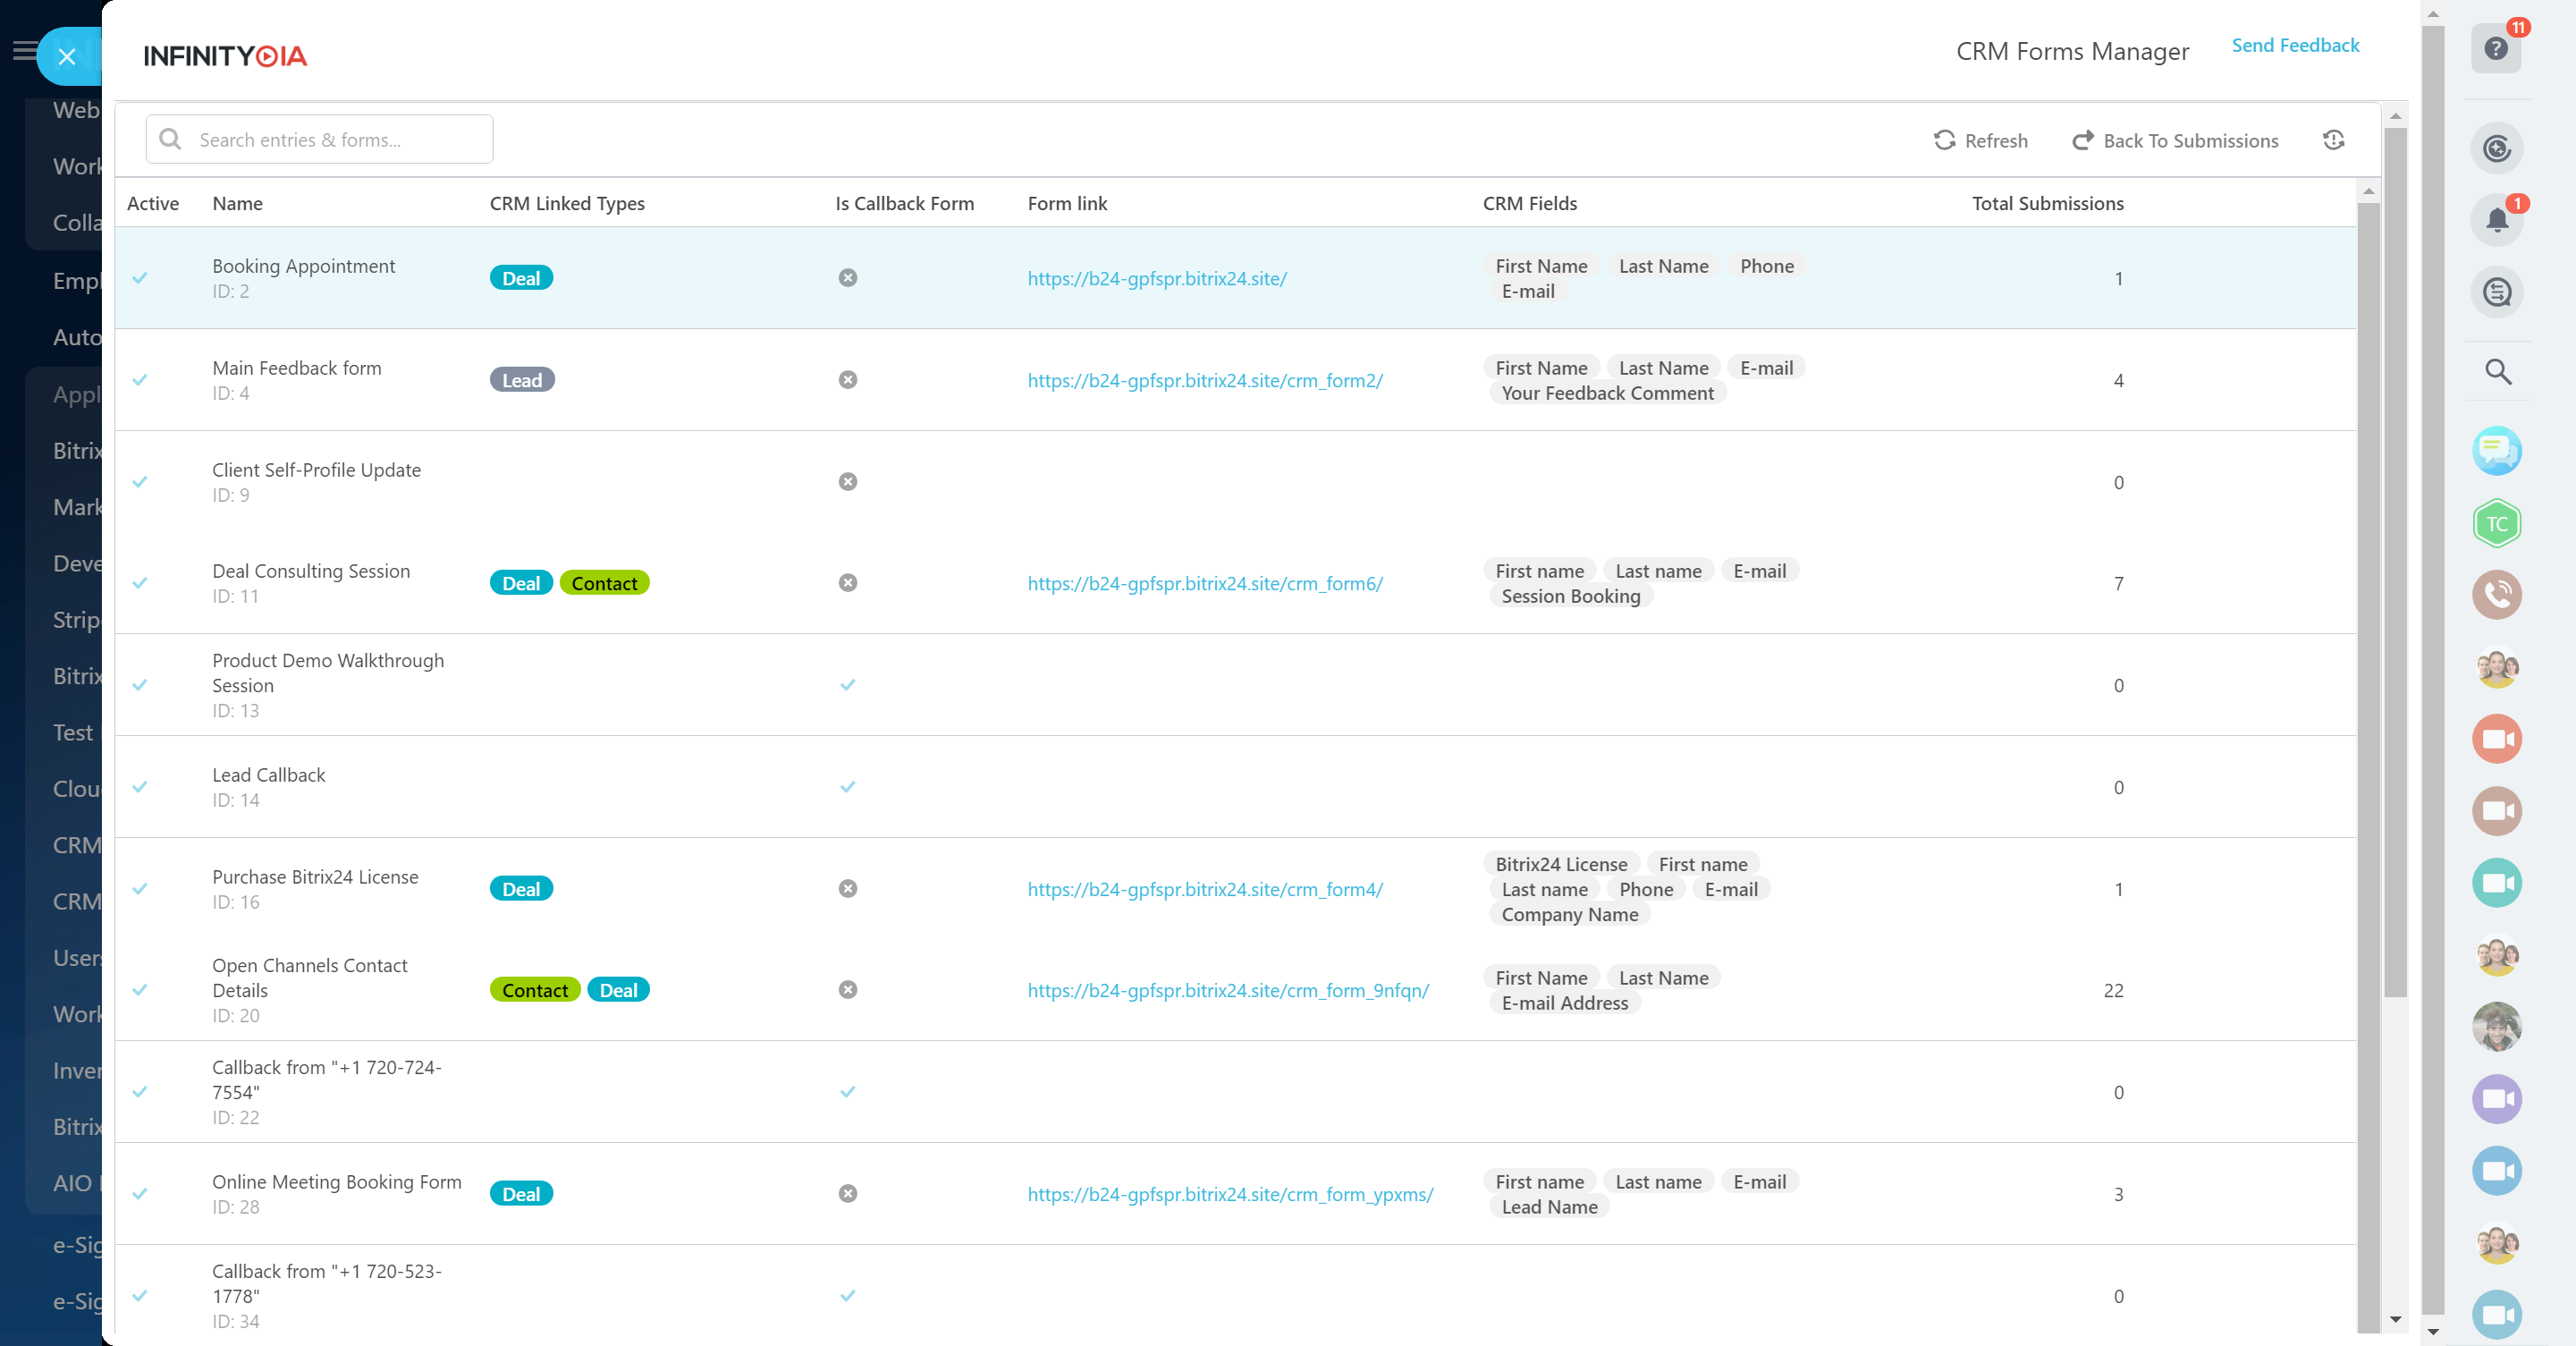
Task: Open the phone call icon in sidebar
Action: tap(2497, 595)
